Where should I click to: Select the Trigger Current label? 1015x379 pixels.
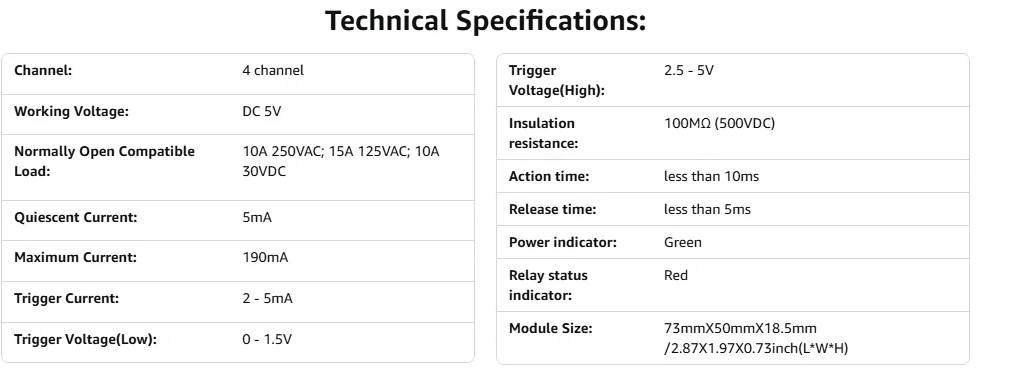[67, 299]
